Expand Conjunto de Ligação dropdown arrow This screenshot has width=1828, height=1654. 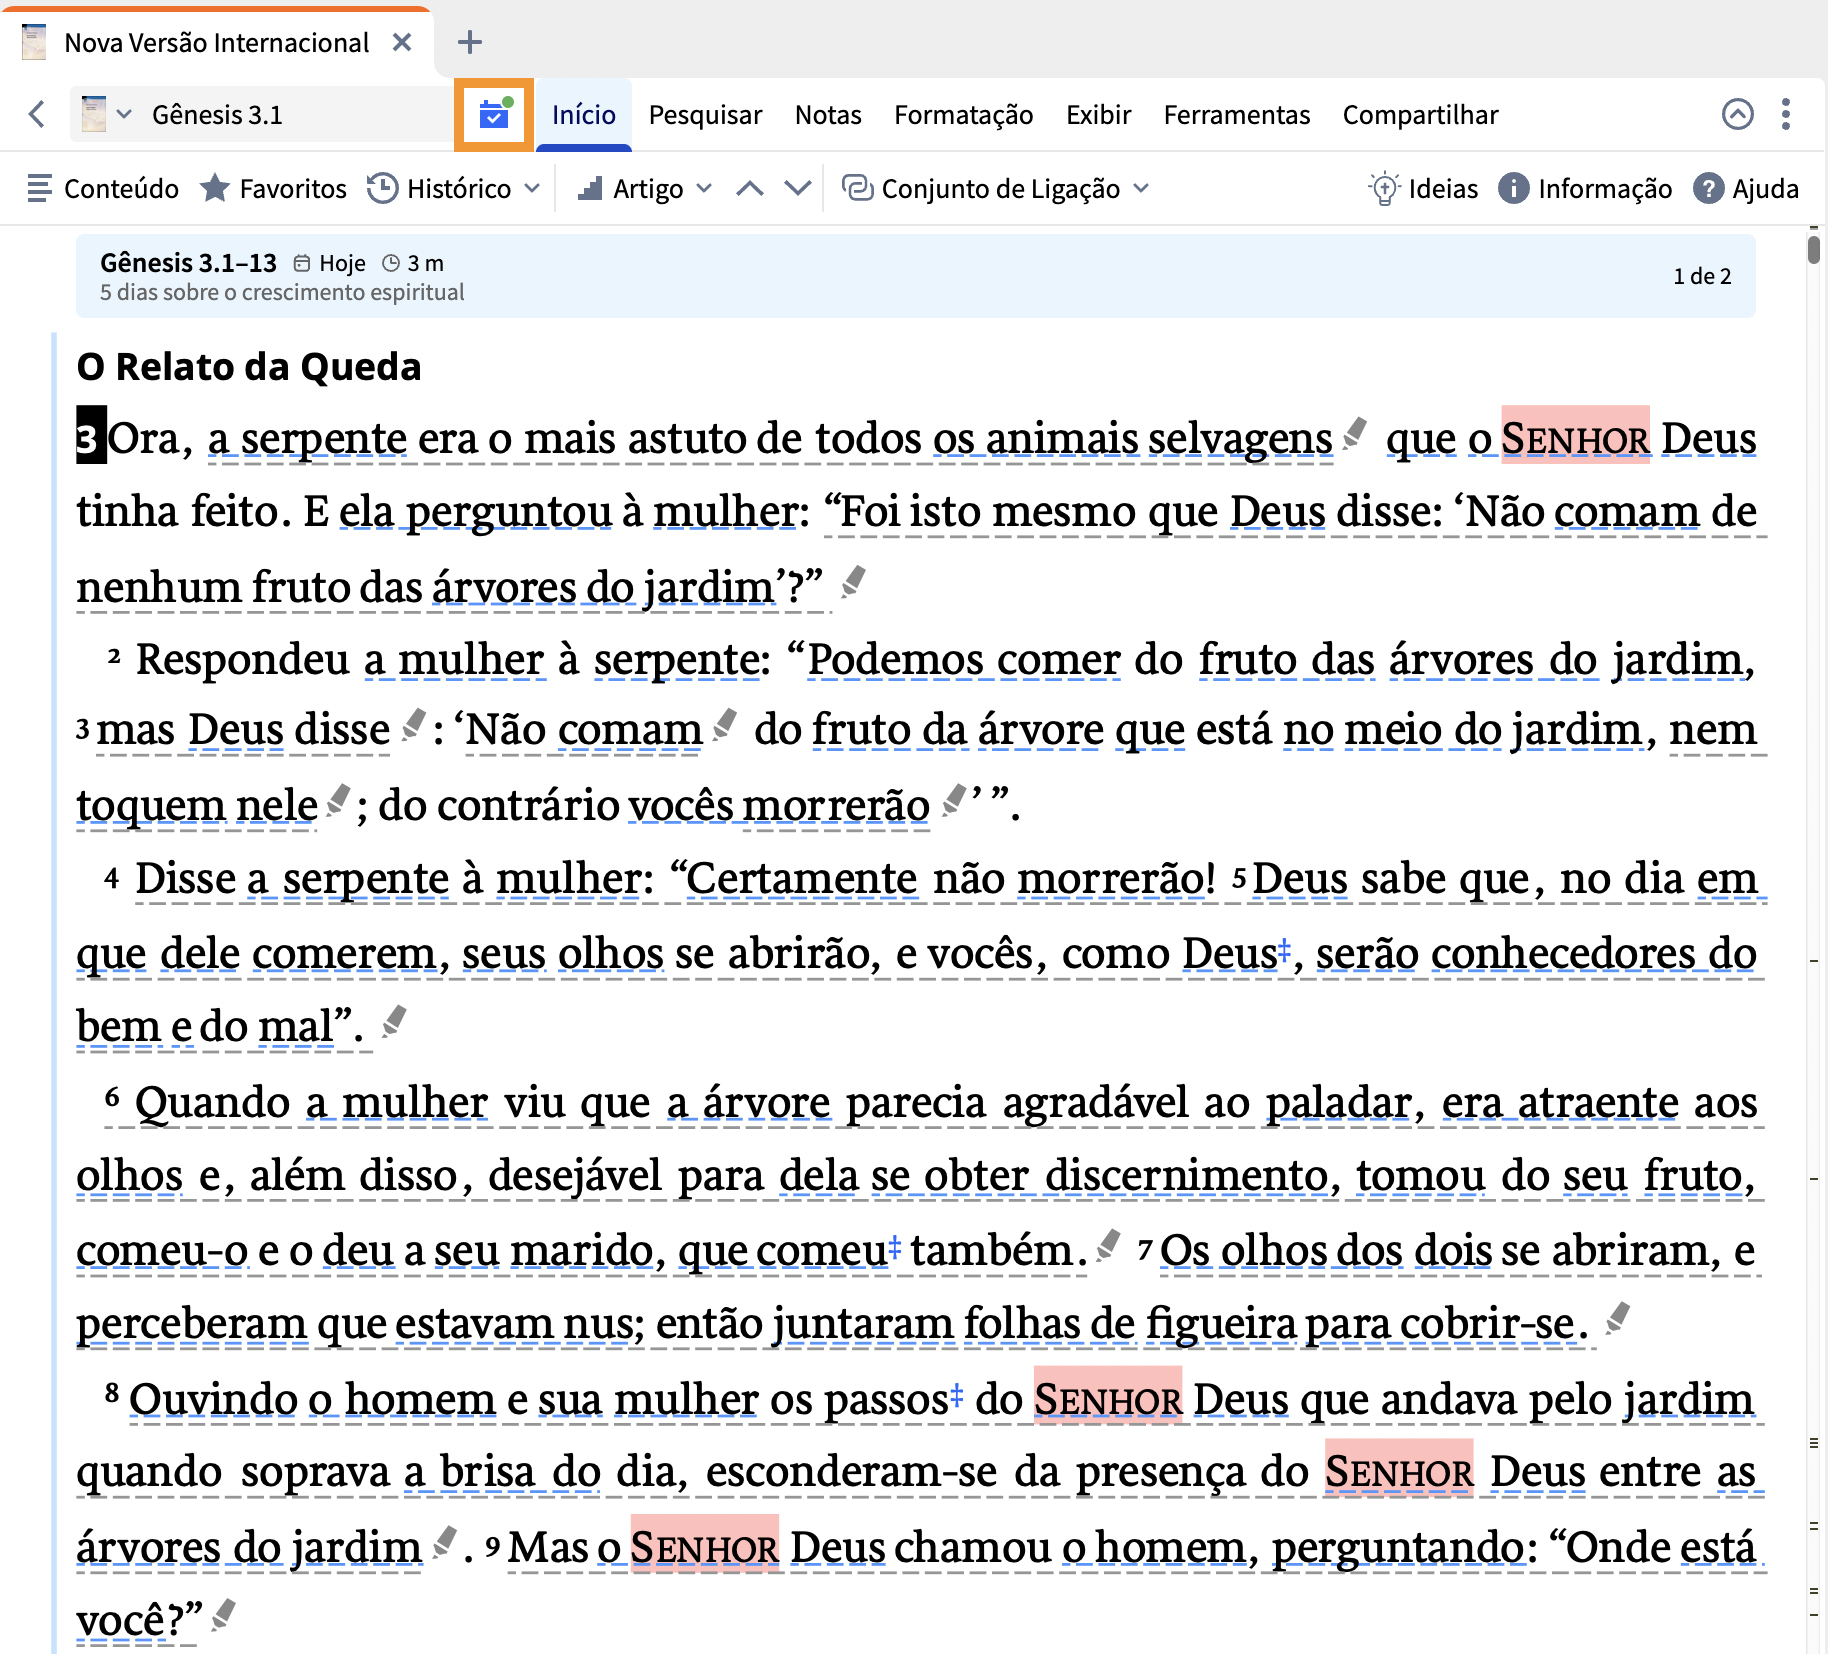[1142, 189]
